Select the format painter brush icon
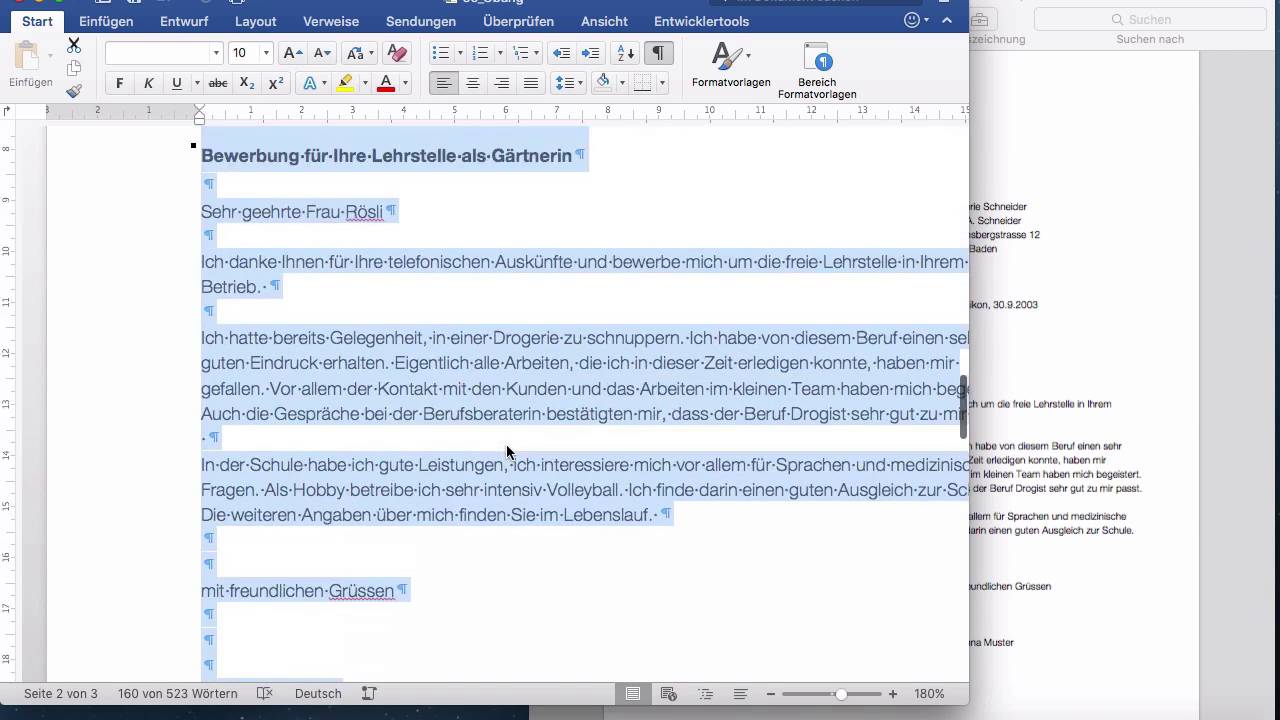 [x=74, y=91]
